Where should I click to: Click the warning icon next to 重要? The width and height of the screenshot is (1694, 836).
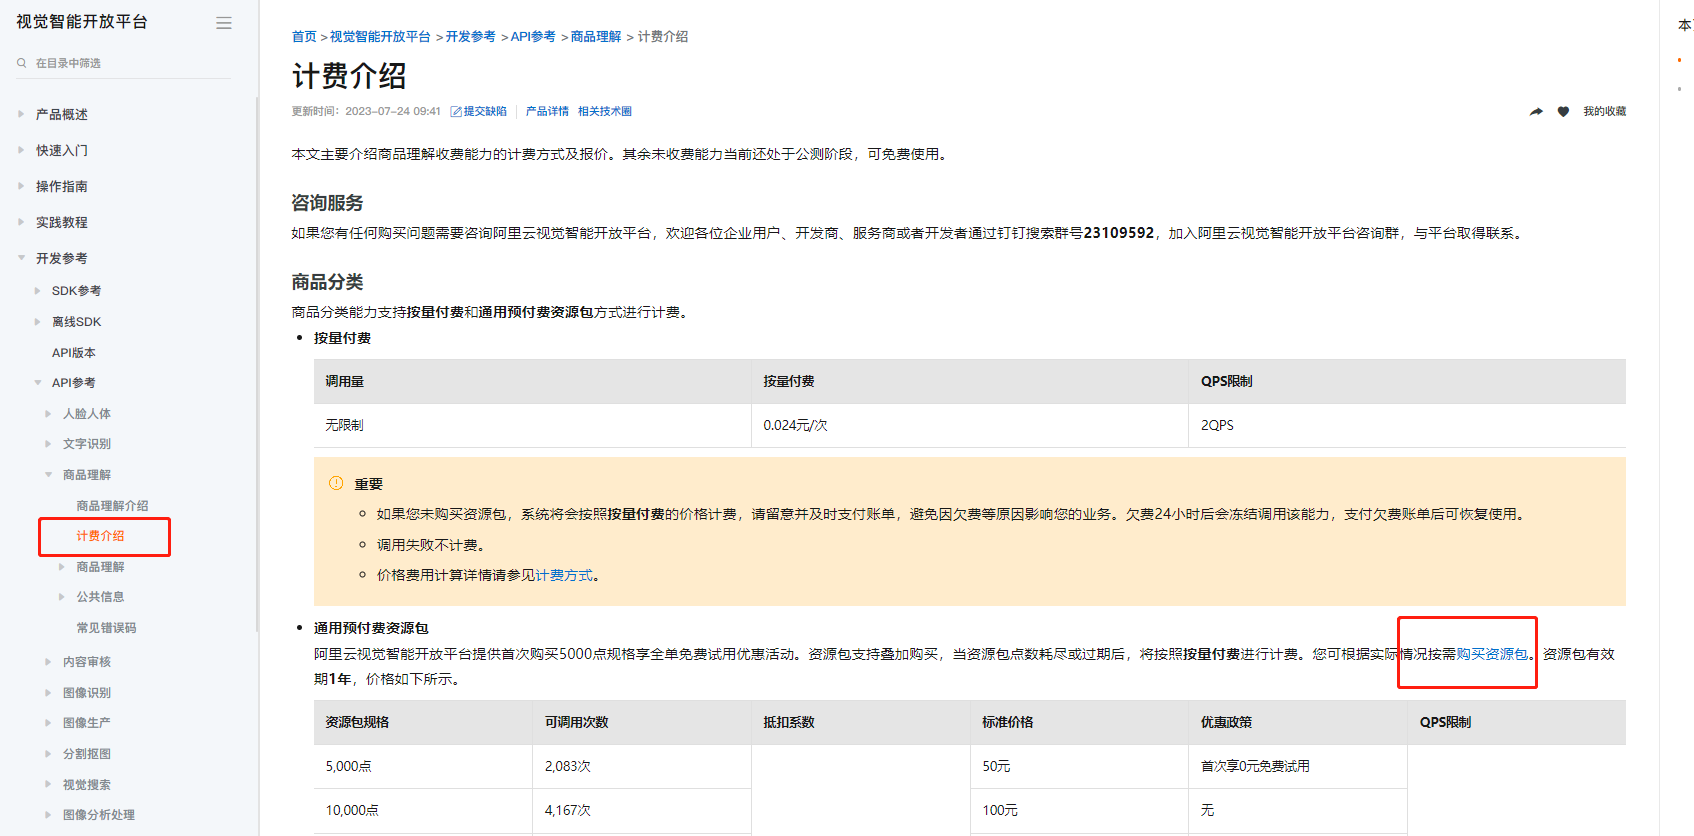pyautogui.click(x=336, y=483)
